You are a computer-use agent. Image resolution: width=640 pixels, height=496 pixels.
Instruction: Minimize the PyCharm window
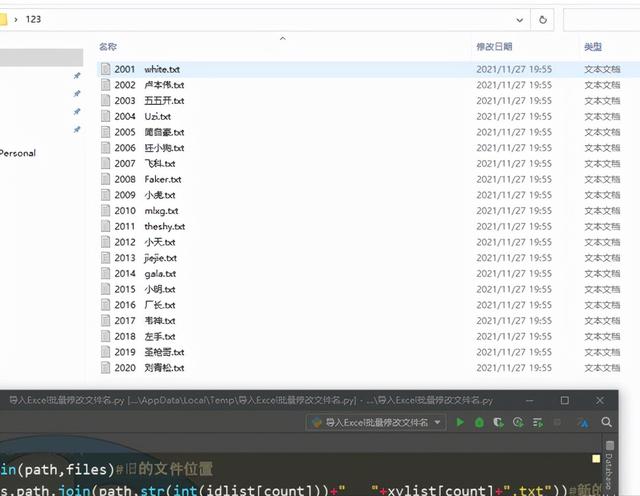point(529,400)
